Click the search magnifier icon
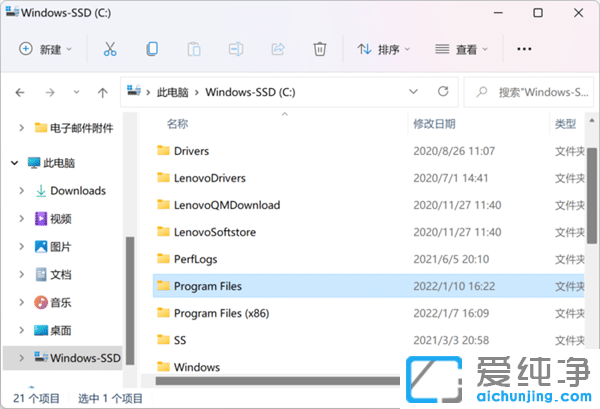 482,92
